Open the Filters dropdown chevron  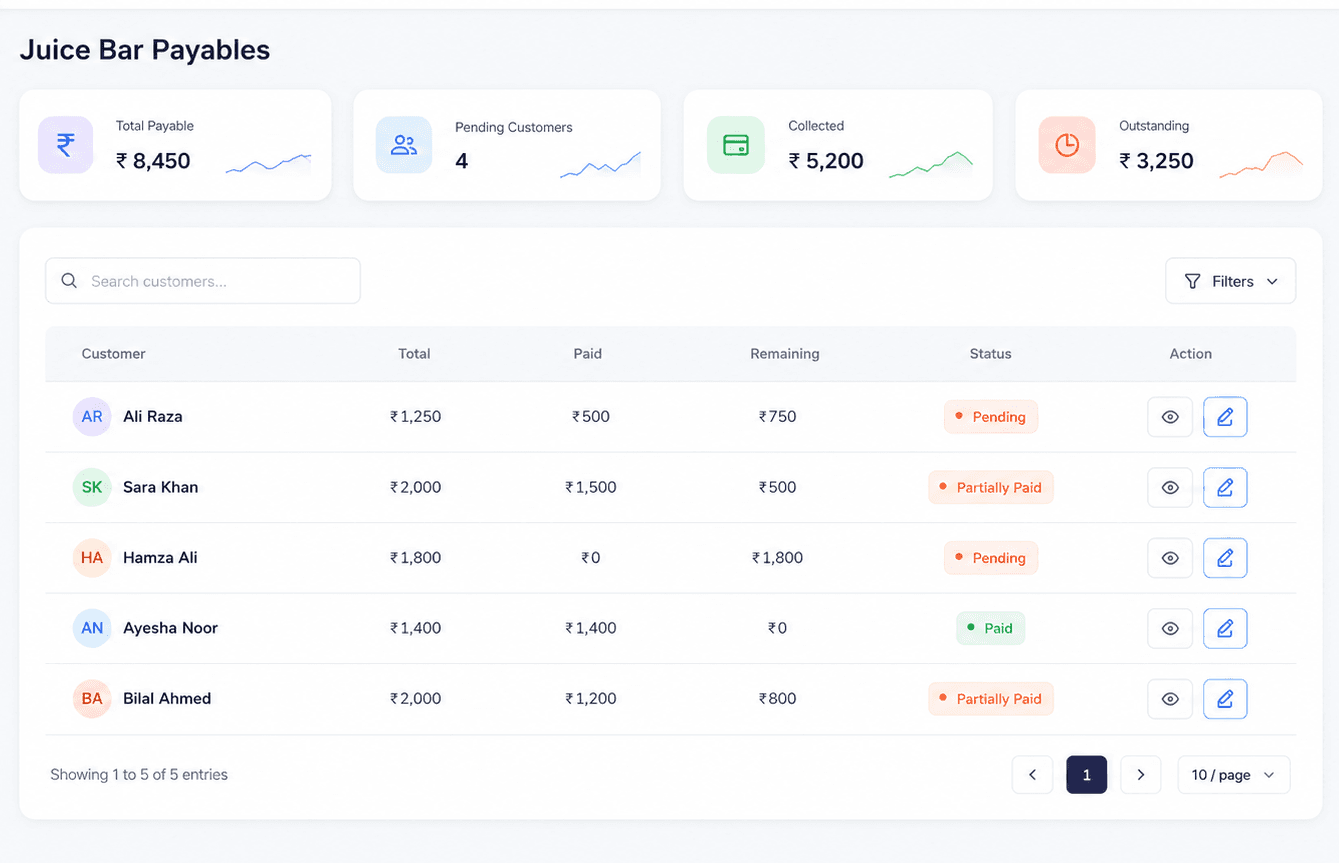[1272, 282]
